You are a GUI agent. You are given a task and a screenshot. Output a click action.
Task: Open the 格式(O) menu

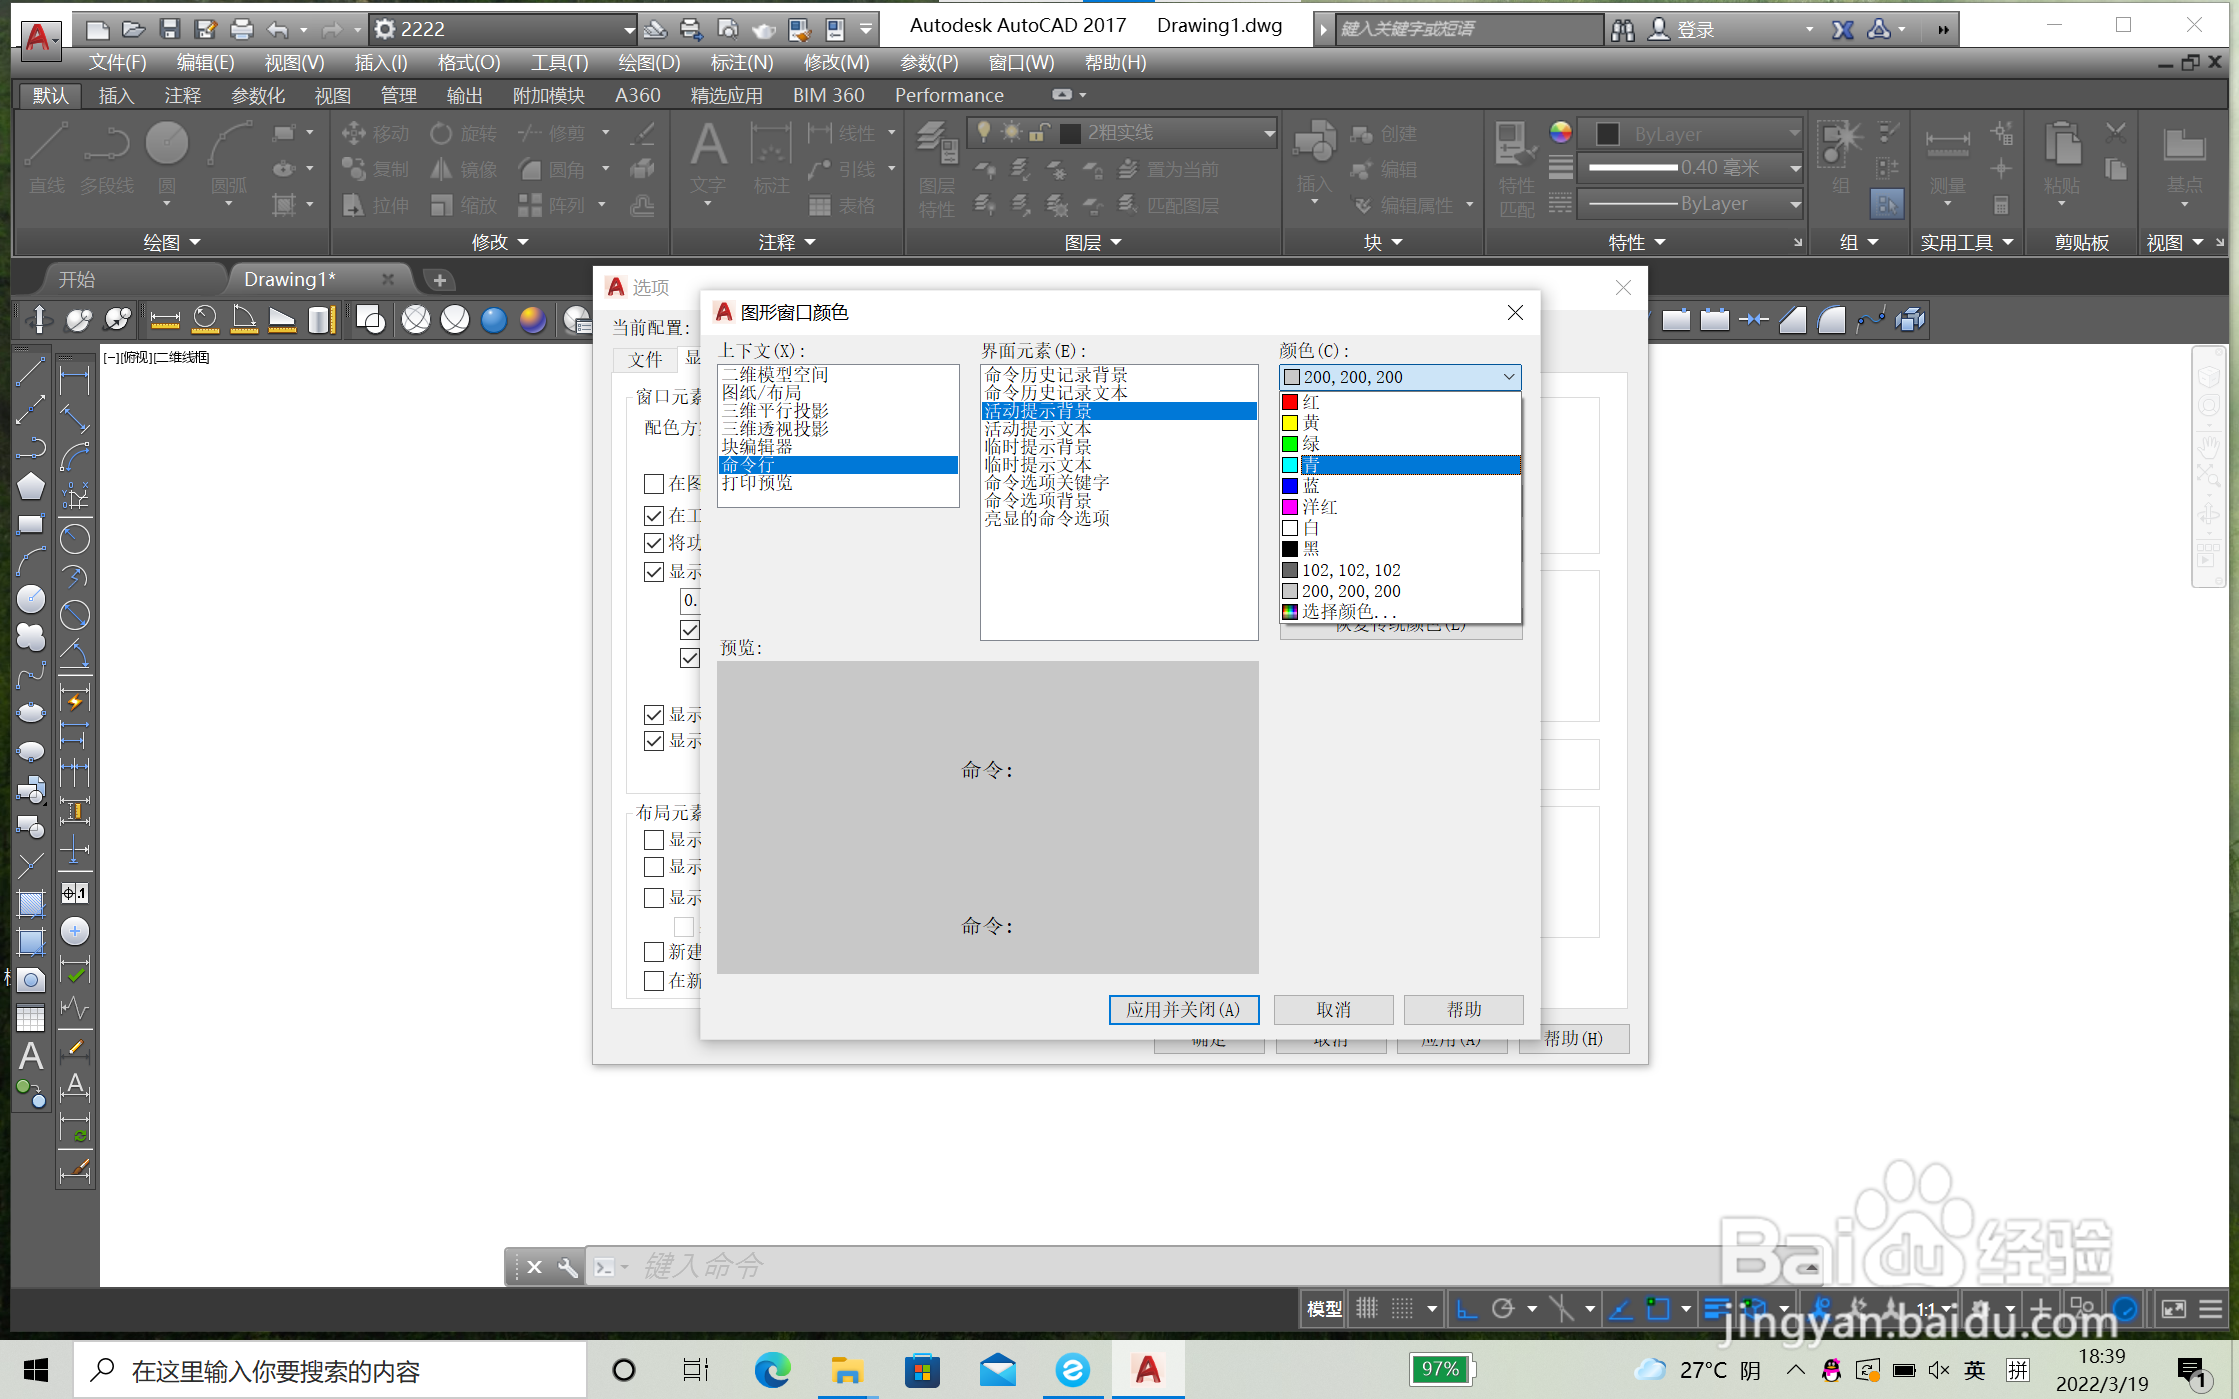coord(469,63)
